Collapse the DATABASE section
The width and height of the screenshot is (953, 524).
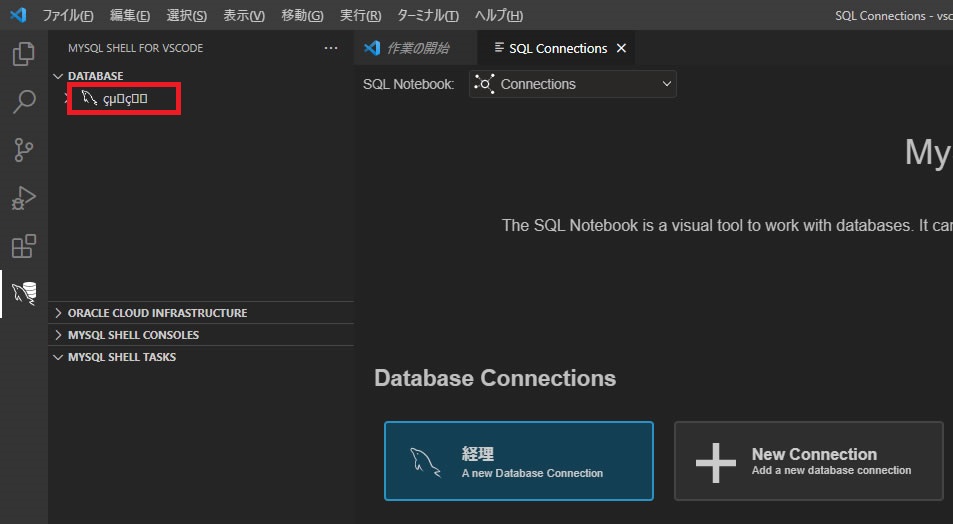pyautogui.click(x=95, y=76)
